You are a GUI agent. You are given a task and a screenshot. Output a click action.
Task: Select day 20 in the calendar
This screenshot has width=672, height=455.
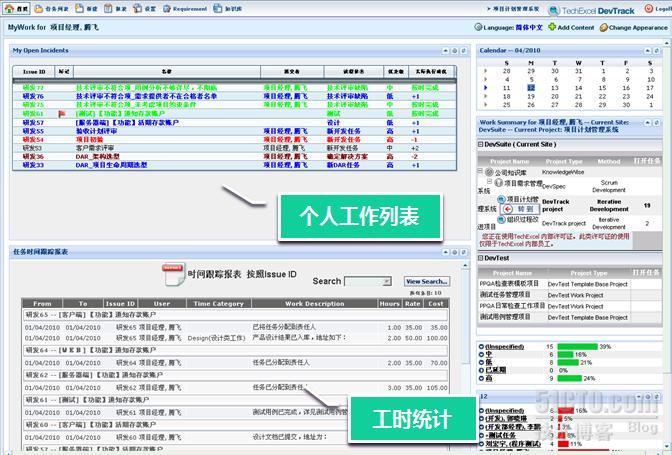[555, 96]
